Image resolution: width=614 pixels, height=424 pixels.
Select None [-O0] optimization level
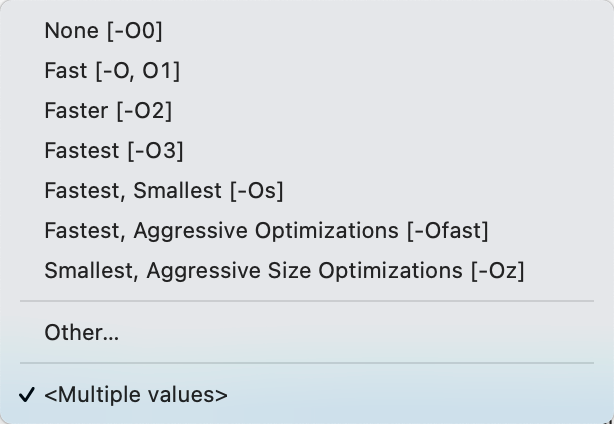103,31
